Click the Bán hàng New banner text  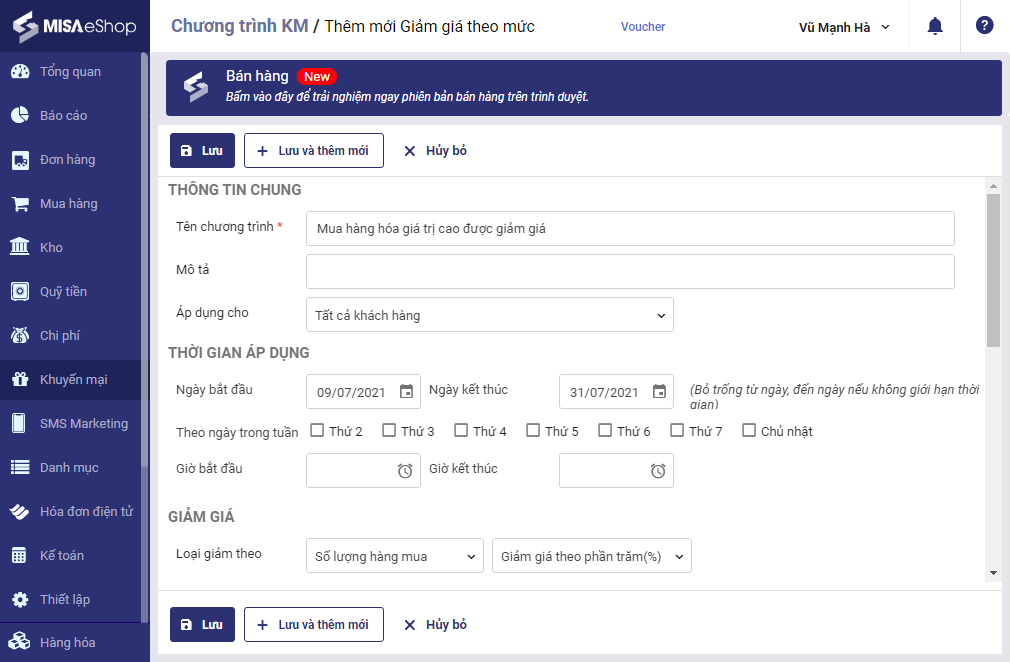[281, 76]
